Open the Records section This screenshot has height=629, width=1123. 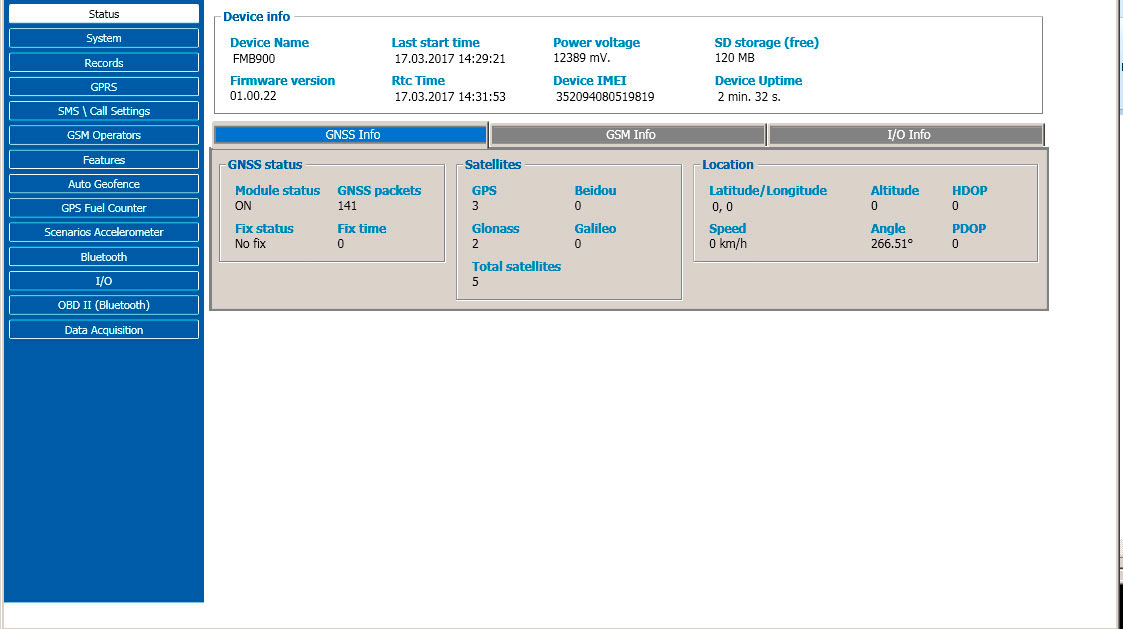click(x=103, y=63)
